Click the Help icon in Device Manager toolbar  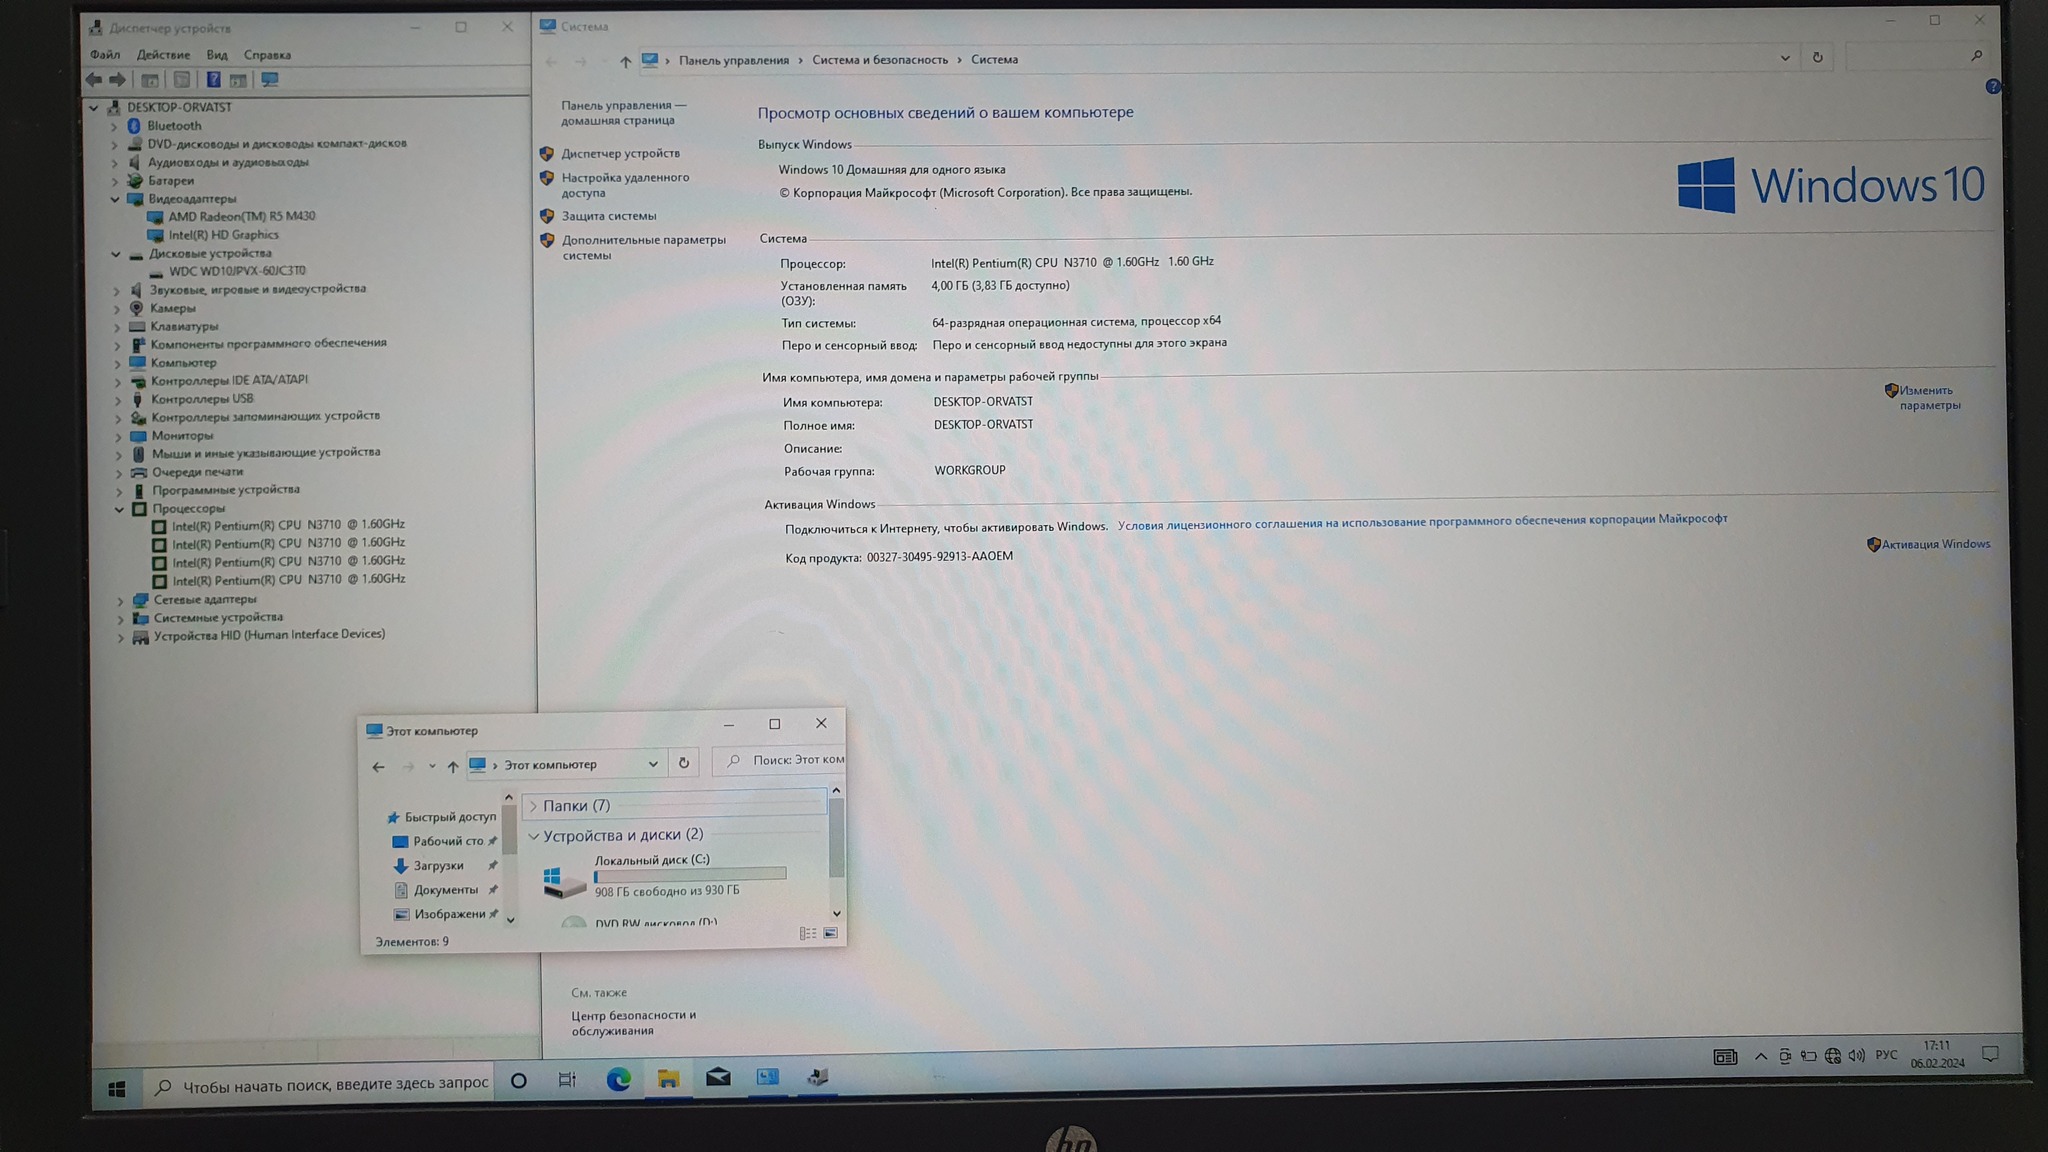coord(213,80)
